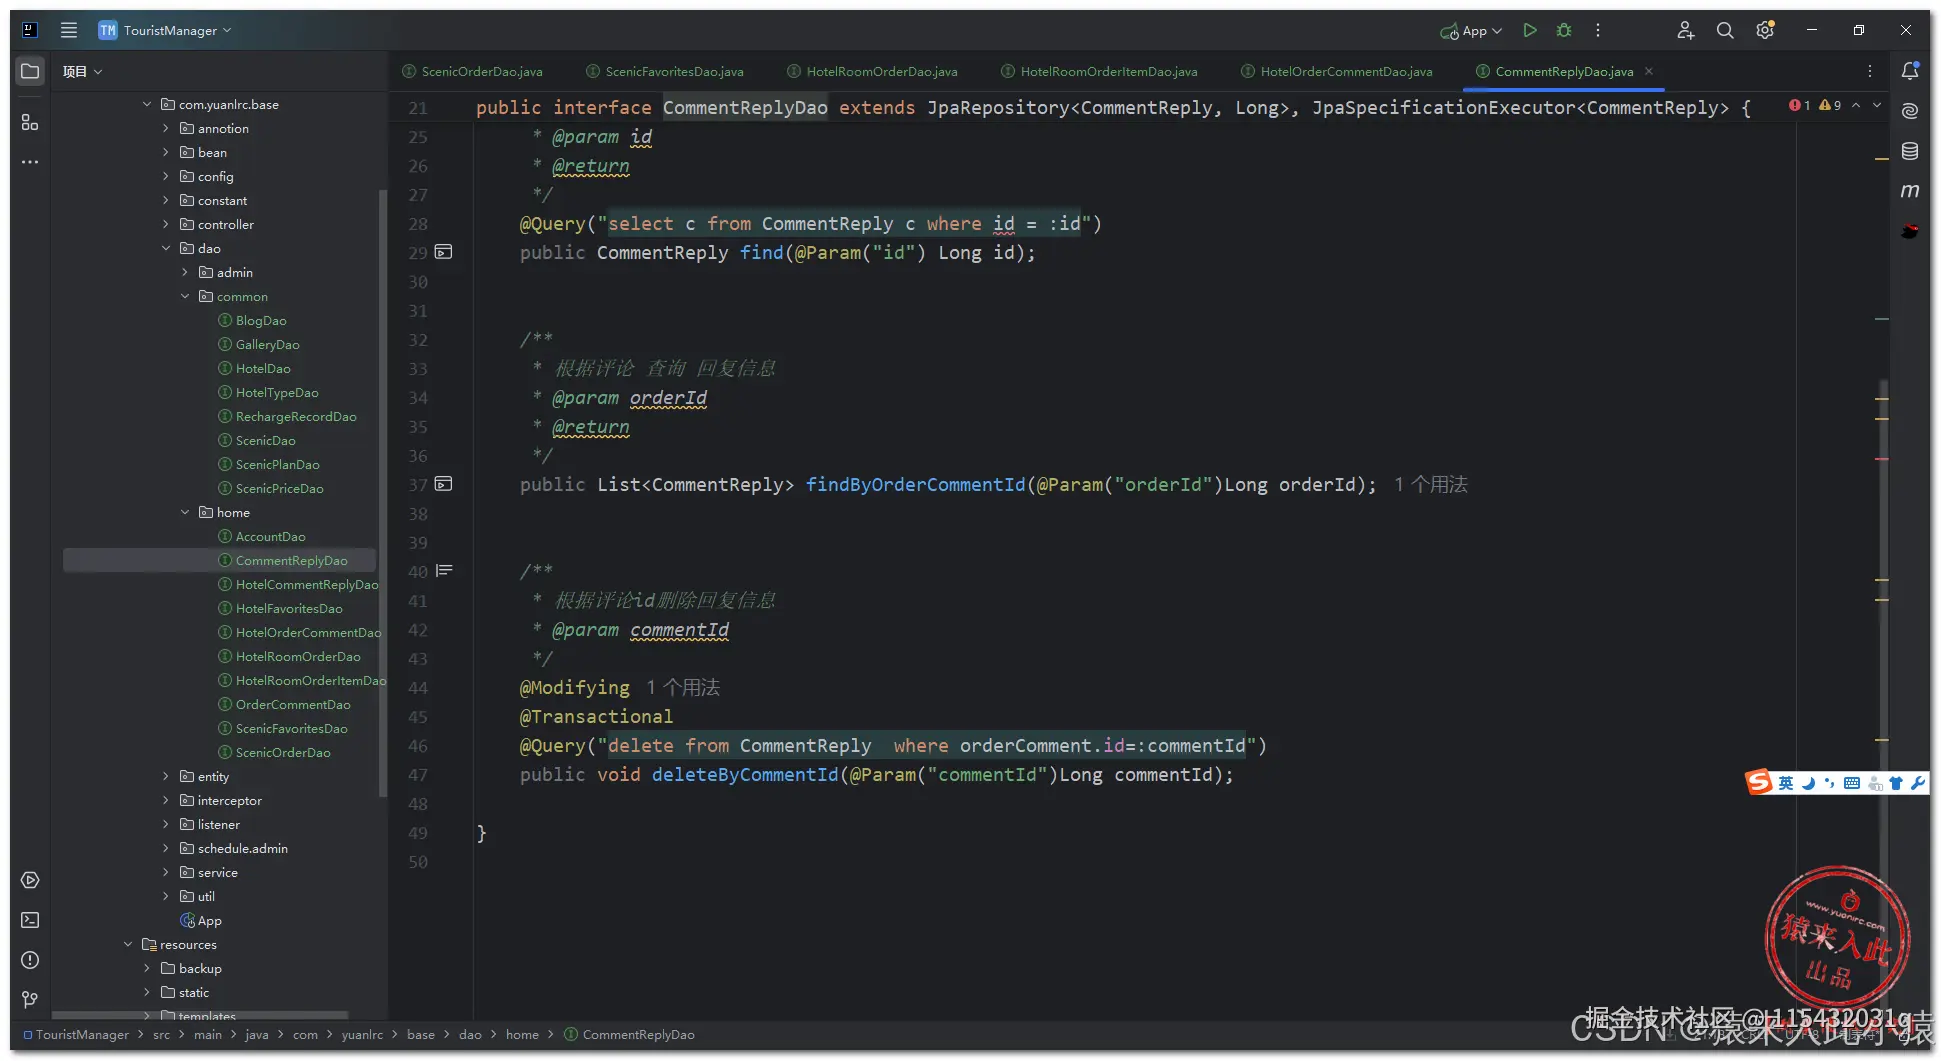1941x1061 pixels.
Task: Go to next highlighted error arrow
Action: (x=1877, y=105)
